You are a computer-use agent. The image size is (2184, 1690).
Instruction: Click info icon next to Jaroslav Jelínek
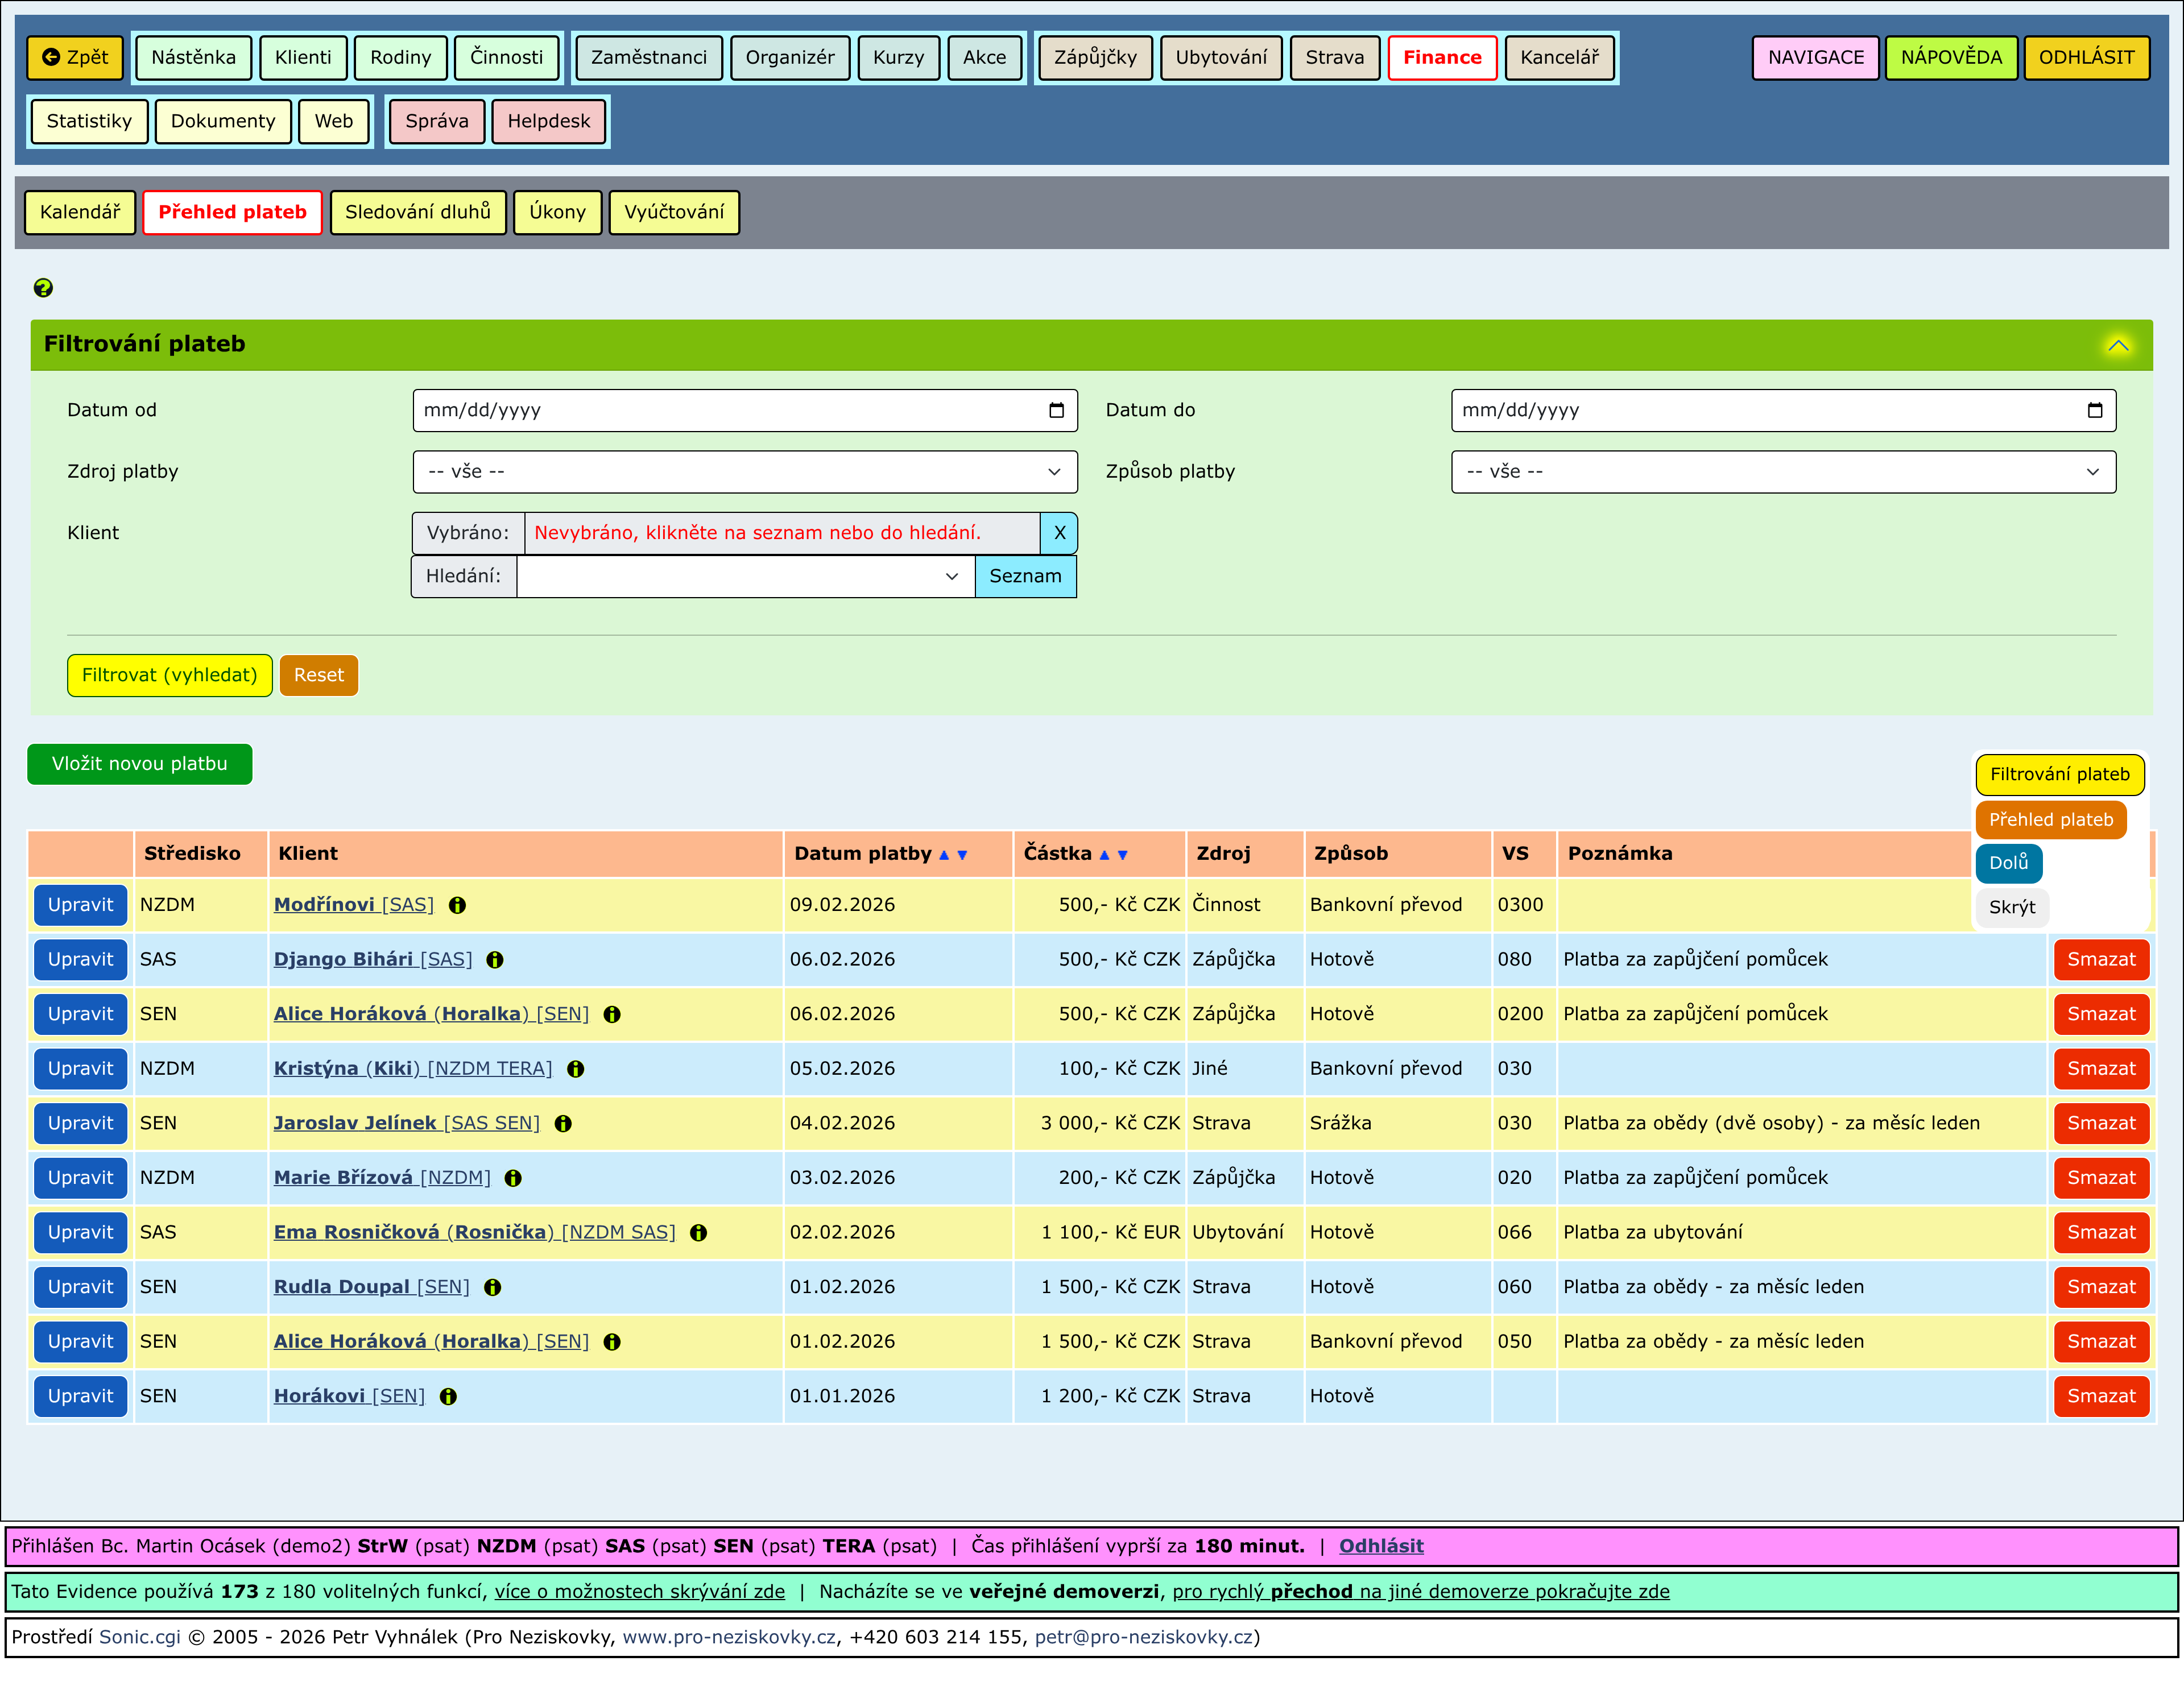pyautogui.click(x=563, y=1124)
